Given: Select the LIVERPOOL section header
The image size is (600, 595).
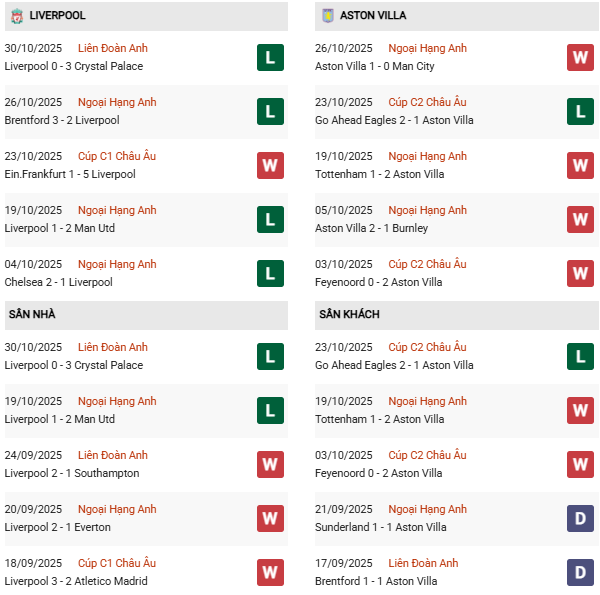Looking at the screenshot, I should coord(57,16).
